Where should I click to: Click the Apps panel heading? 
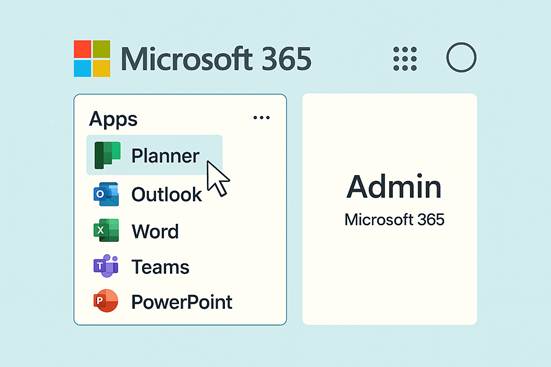[x=113, y=120]
